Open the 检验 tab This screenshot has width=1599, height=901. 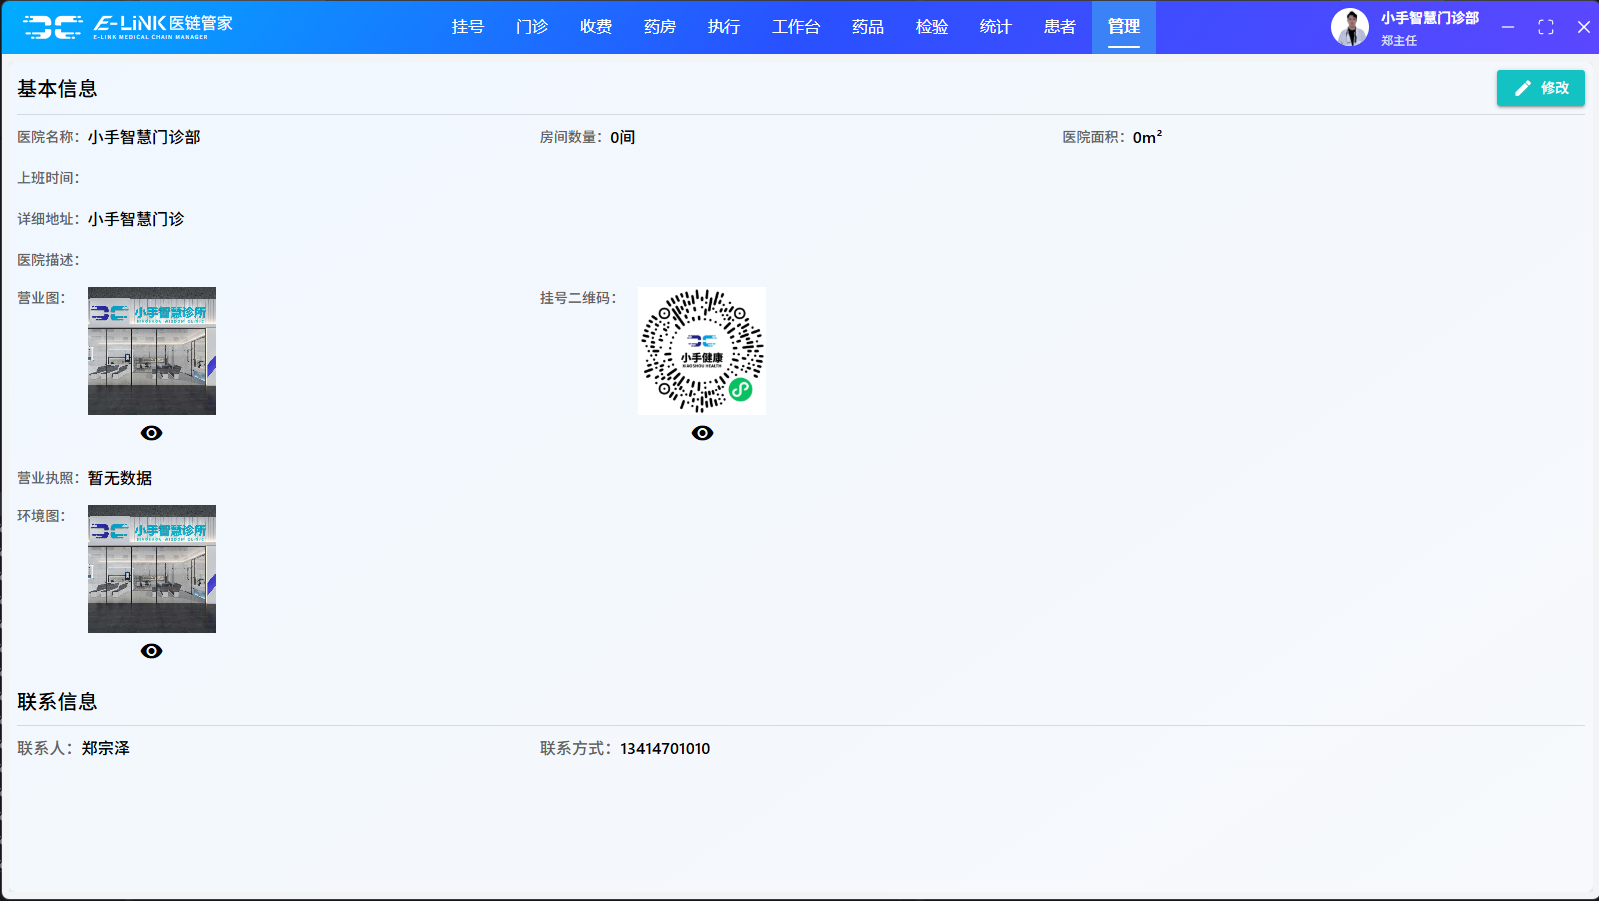931,27
